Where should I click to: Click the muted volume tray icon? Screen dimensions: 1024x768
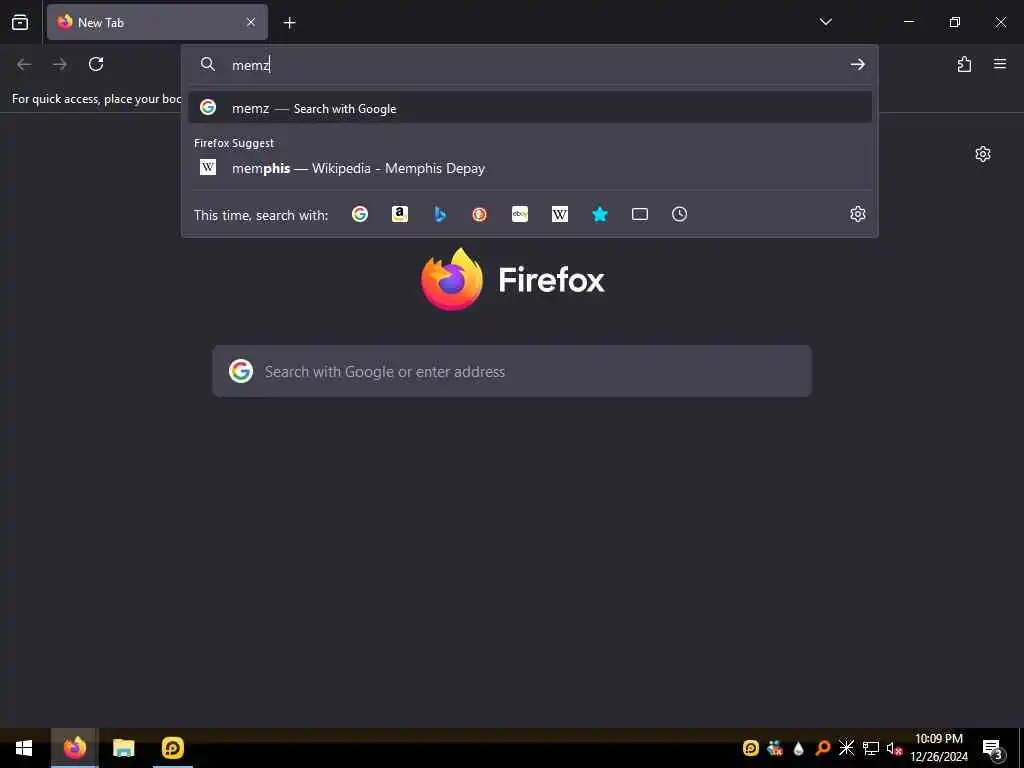[894, 748]
